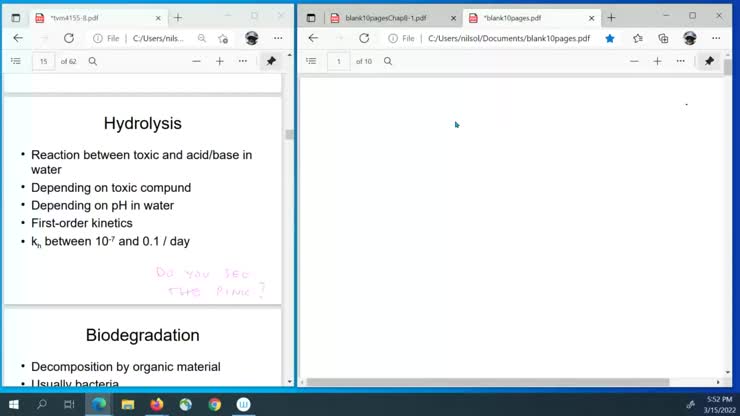The width and height of the screenshot is (740, 416).
Task: Open more PDF tools in left viewer
Action: click(243, 61)
